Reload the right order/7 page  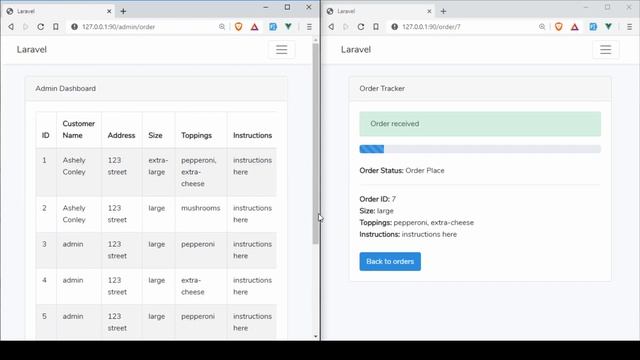[360, 27]
